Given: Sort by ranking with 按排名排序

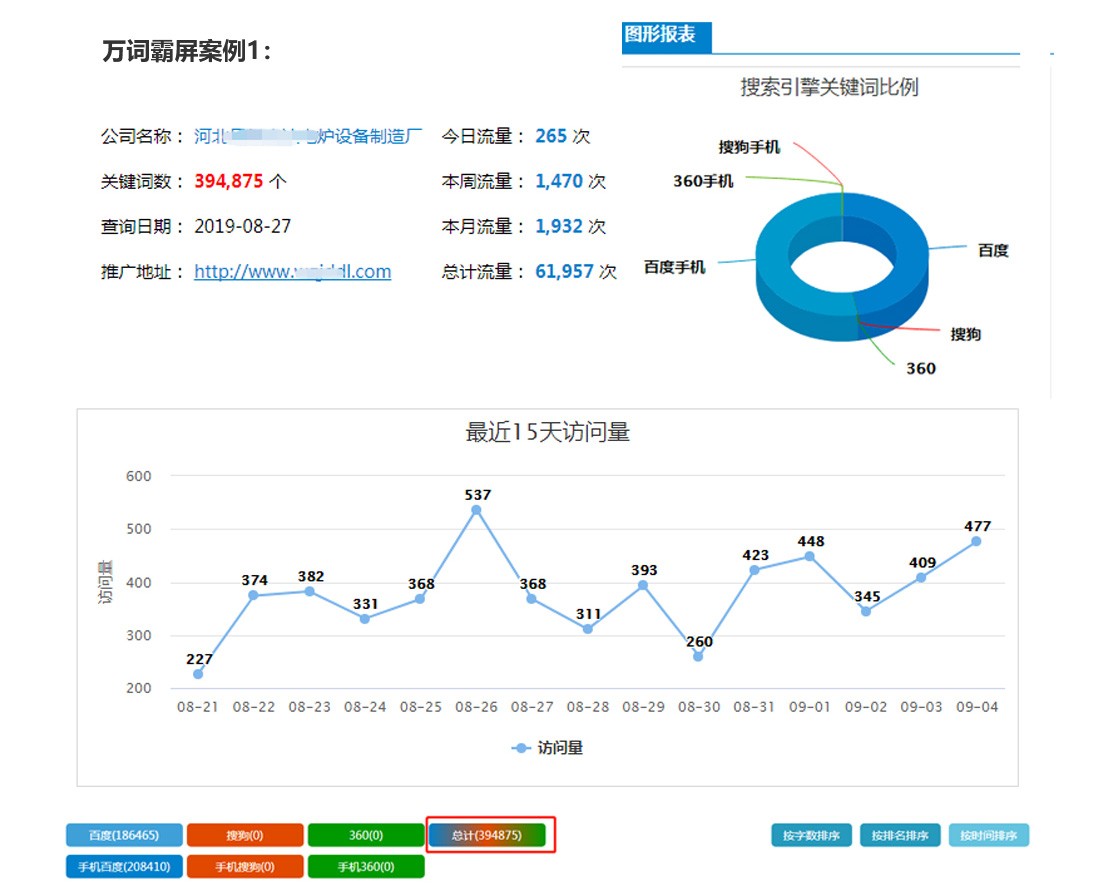Looking at the screenshot, I should click(x=900, y=835).
